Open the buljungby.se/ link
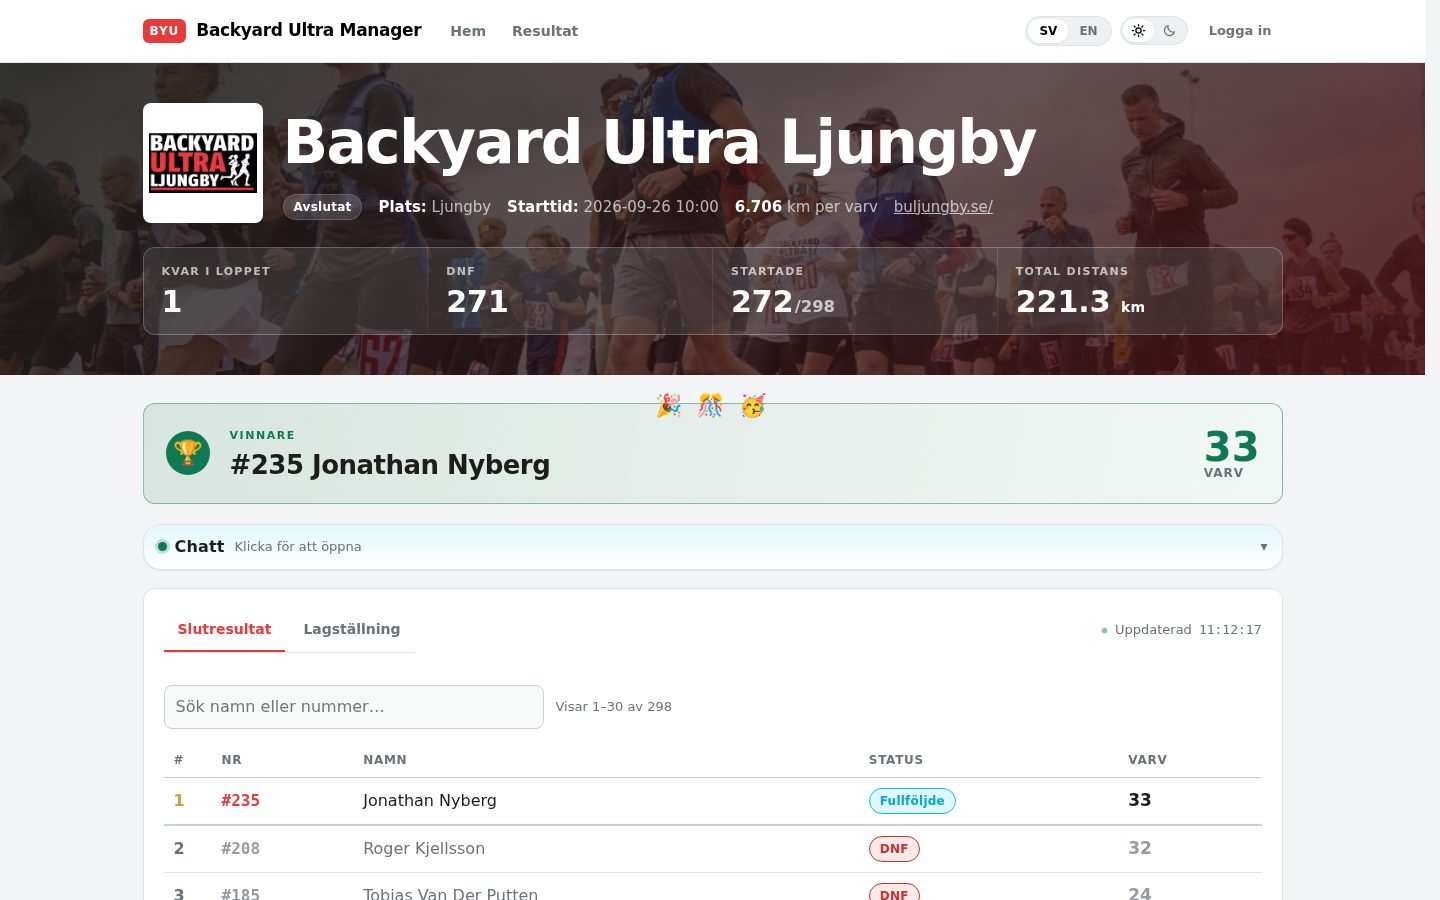Screen dimensions: 1440x900 [943, 206]
